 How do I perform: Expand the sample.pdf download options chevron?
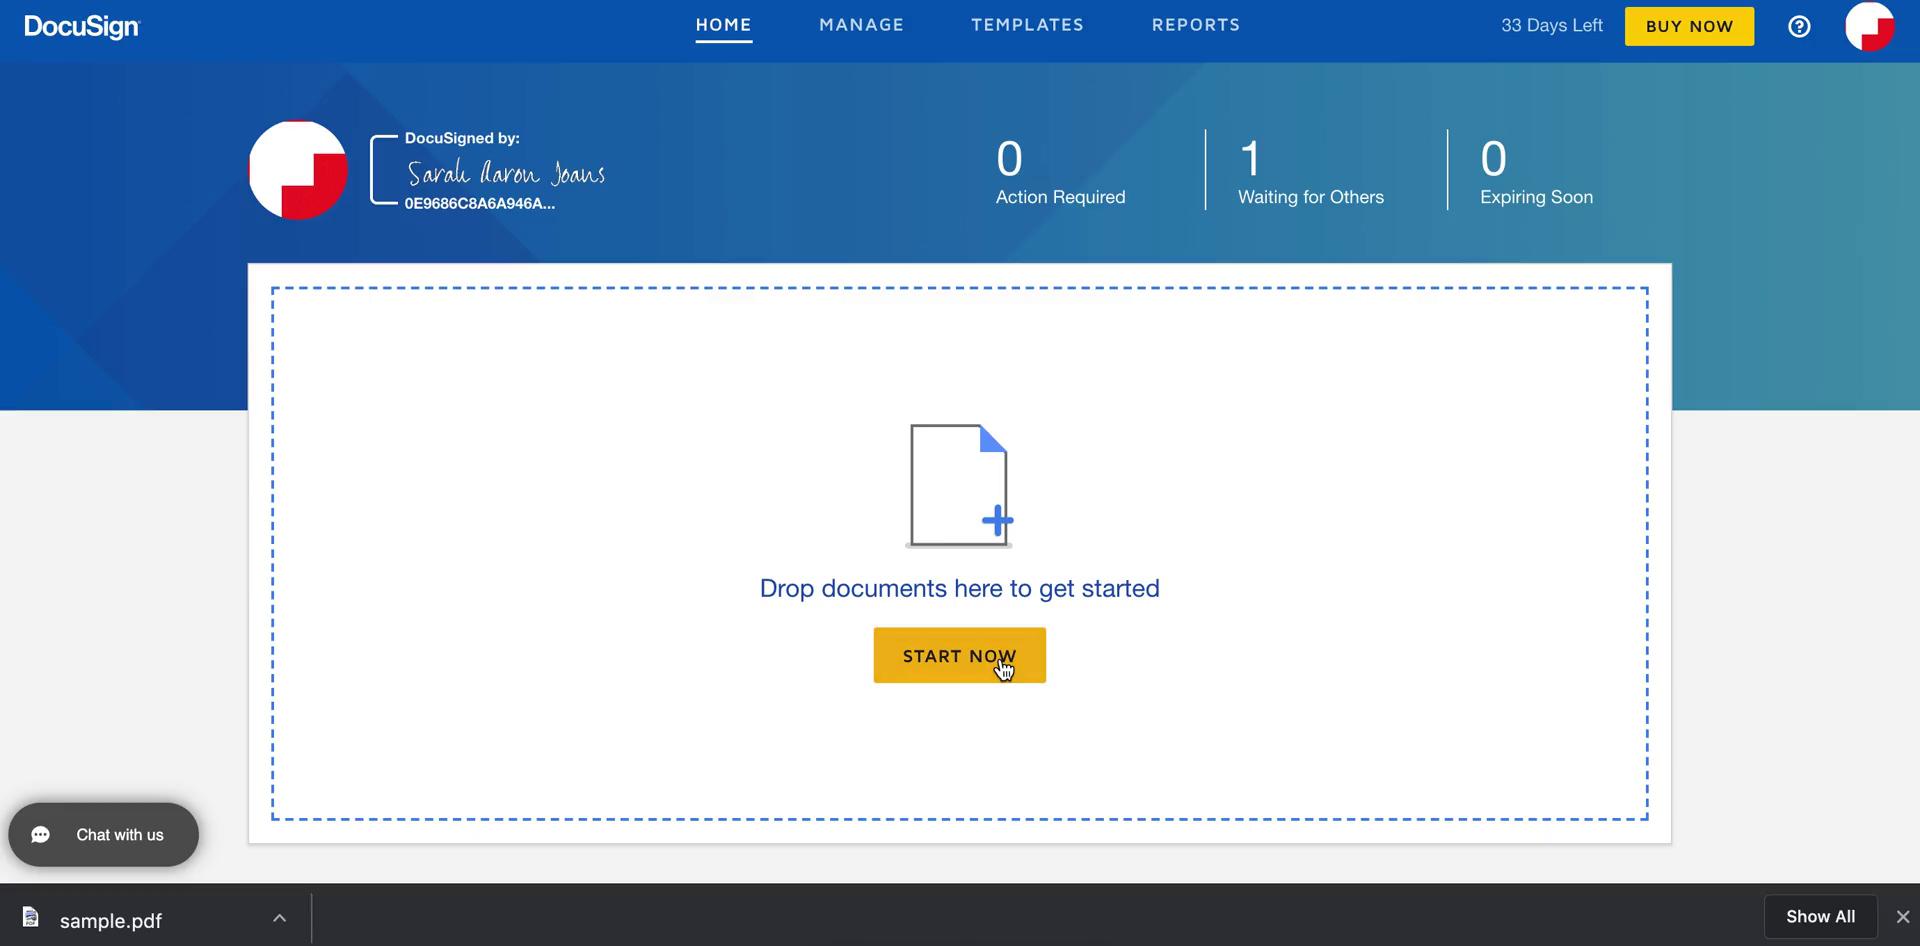pos(280,918)
